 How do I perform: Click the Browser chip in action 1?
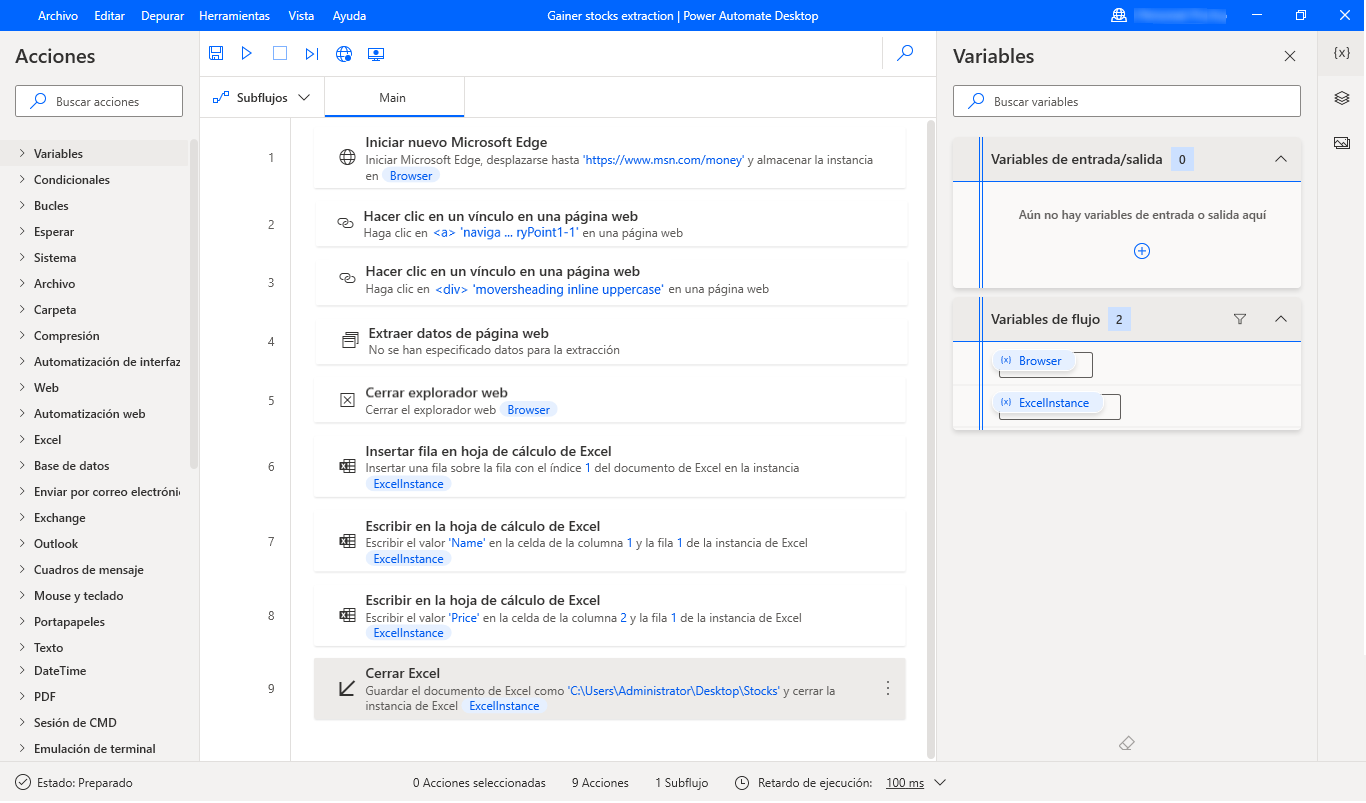[x=411, y=176]
